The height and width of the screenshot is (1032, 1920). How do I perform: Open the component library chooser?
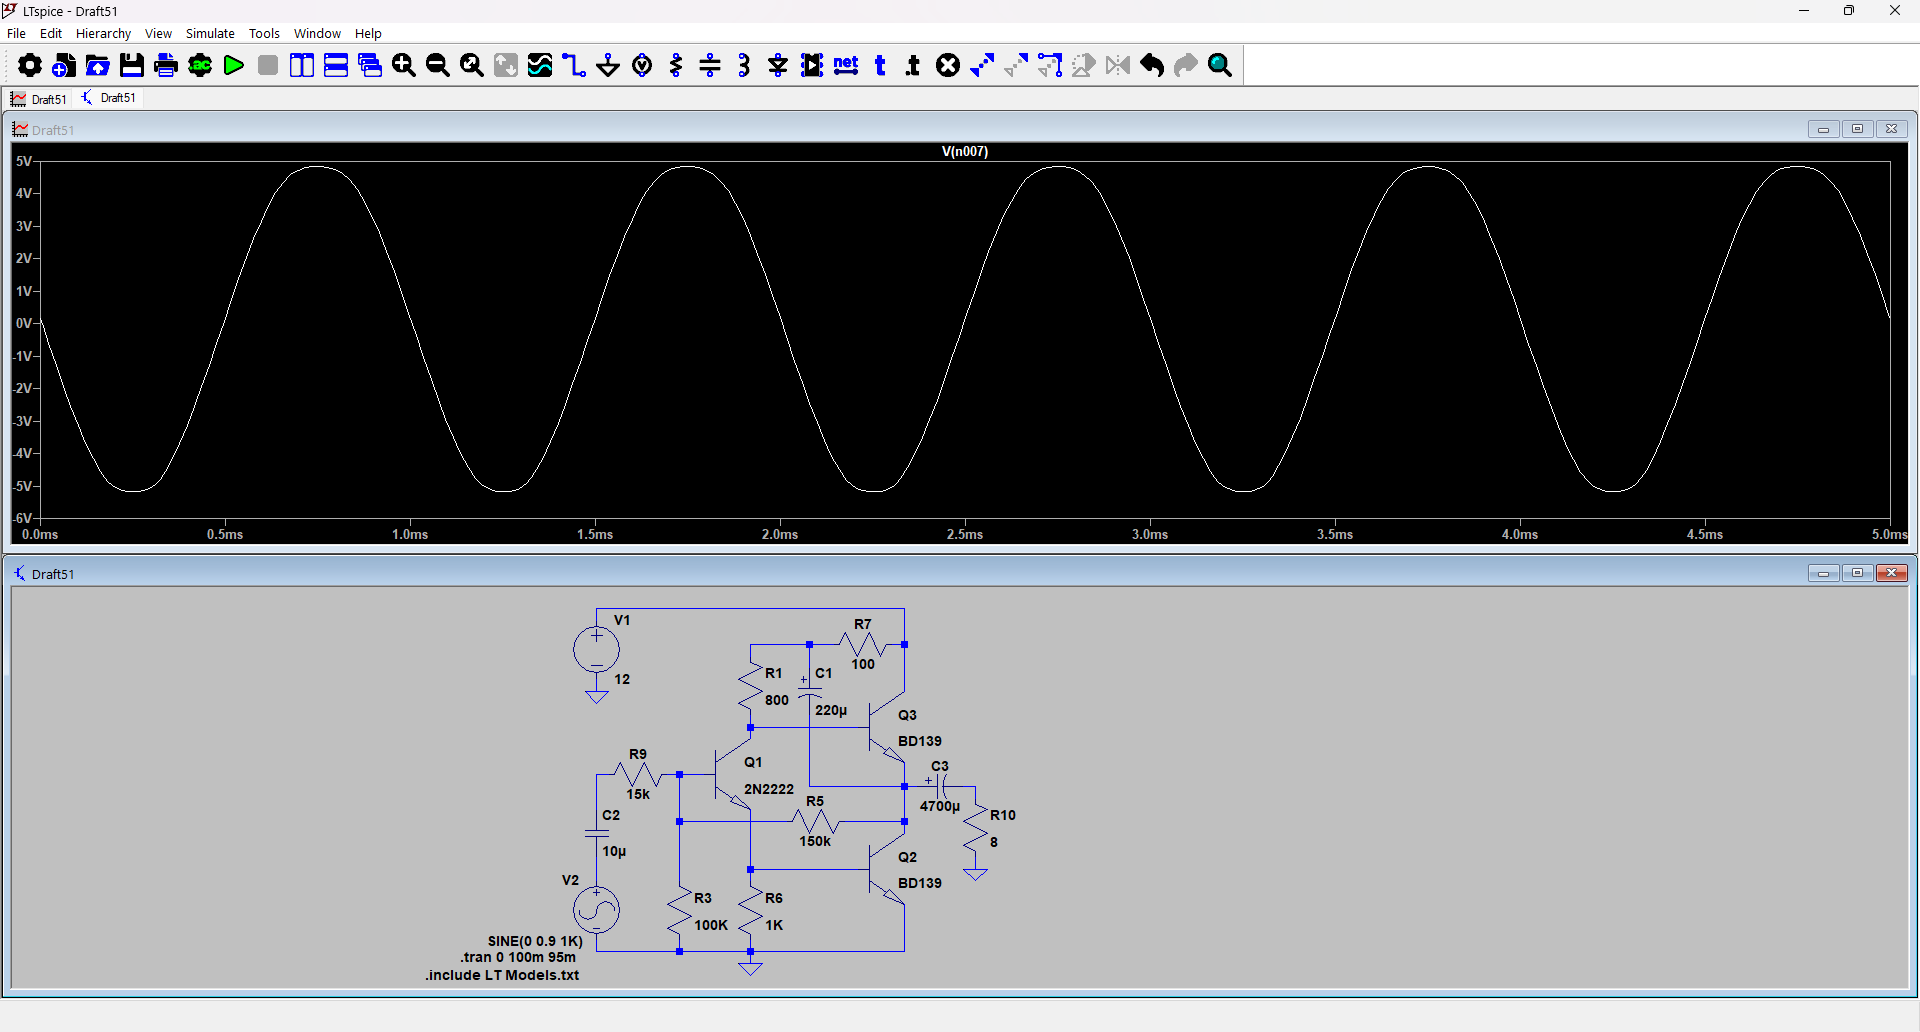812,66
